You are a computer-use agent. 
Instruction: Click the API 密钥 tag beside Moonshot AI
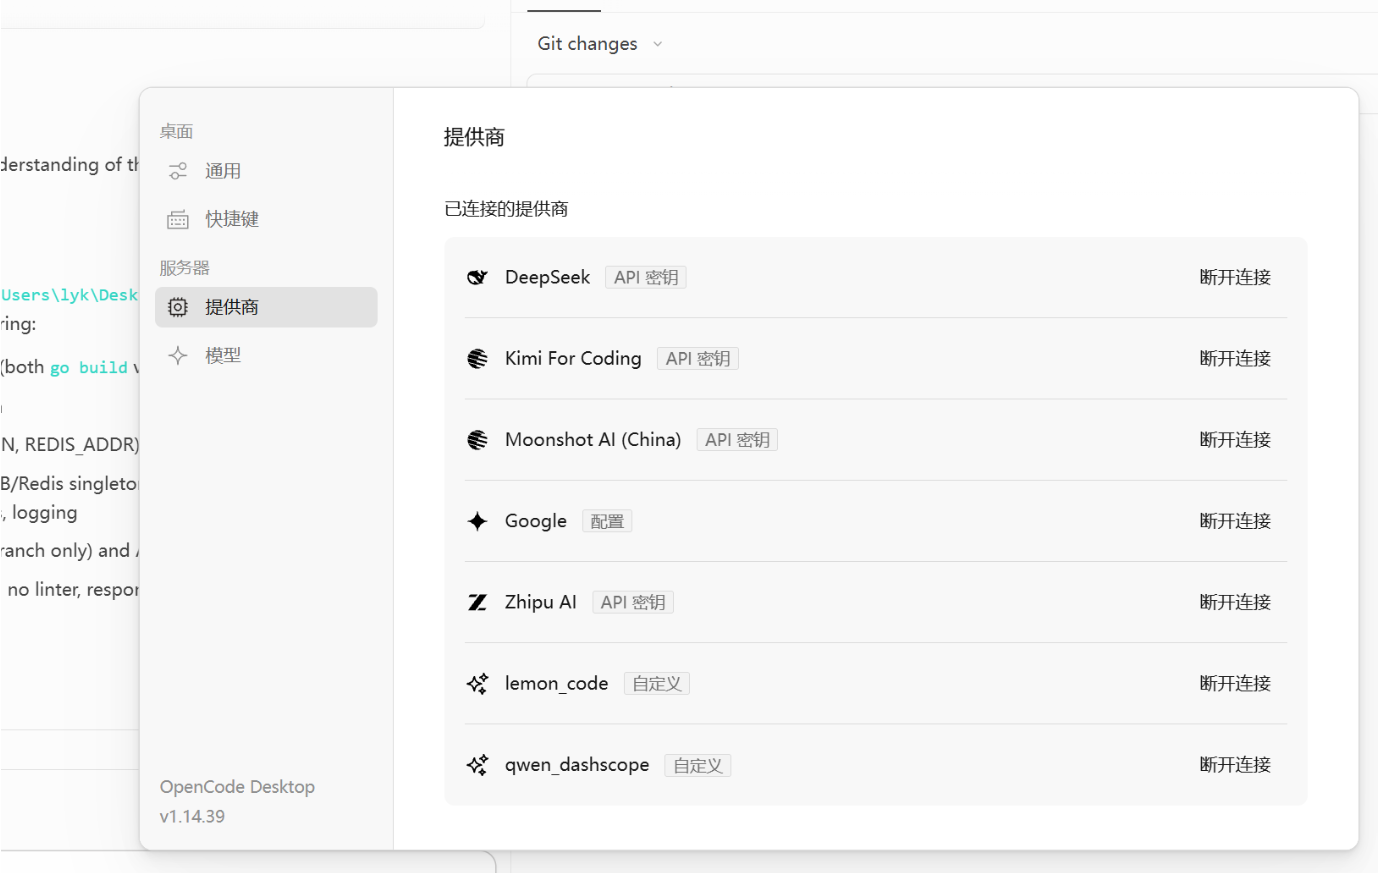[x=737, y=440]
